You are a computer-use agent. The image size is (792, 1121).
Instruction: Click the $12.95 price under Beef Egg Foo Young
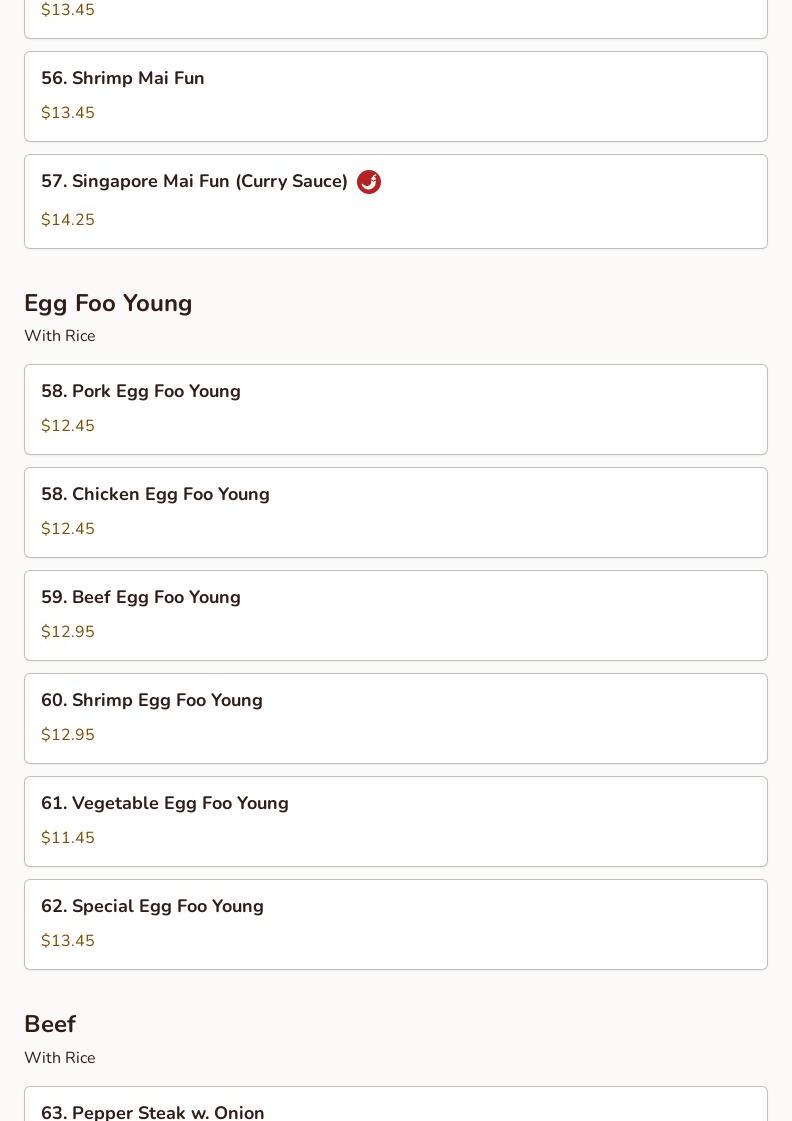(68, 632)
